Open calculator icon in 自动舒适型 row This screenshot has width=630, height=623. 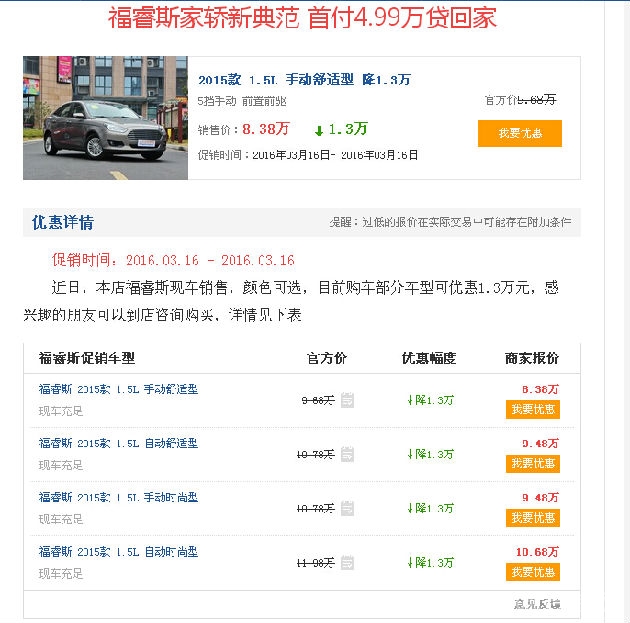[x=347, y=454]
